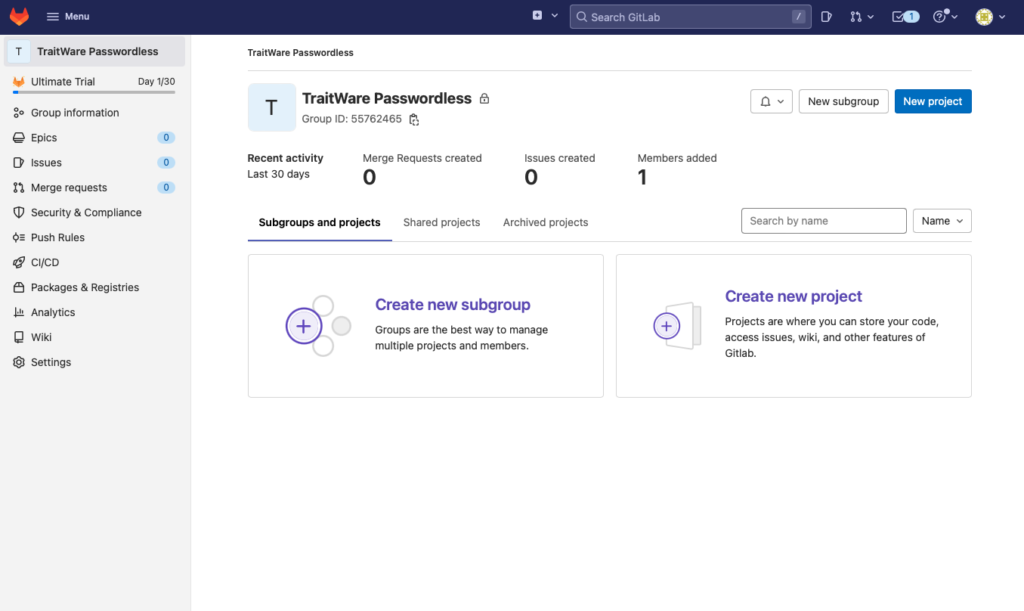
Task: Open TraitWare Passwordless sidebar group header
Action: coord(95,52)
